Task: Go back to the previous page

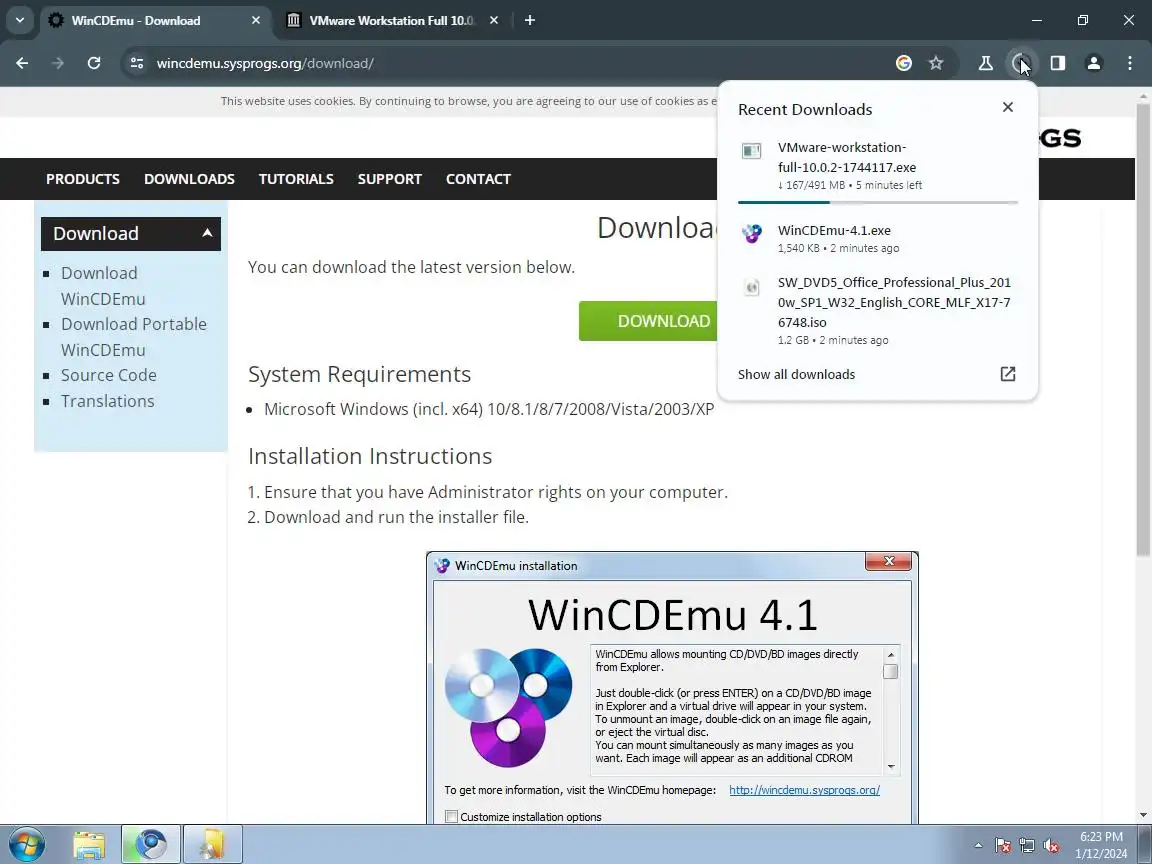Action: 22,63
